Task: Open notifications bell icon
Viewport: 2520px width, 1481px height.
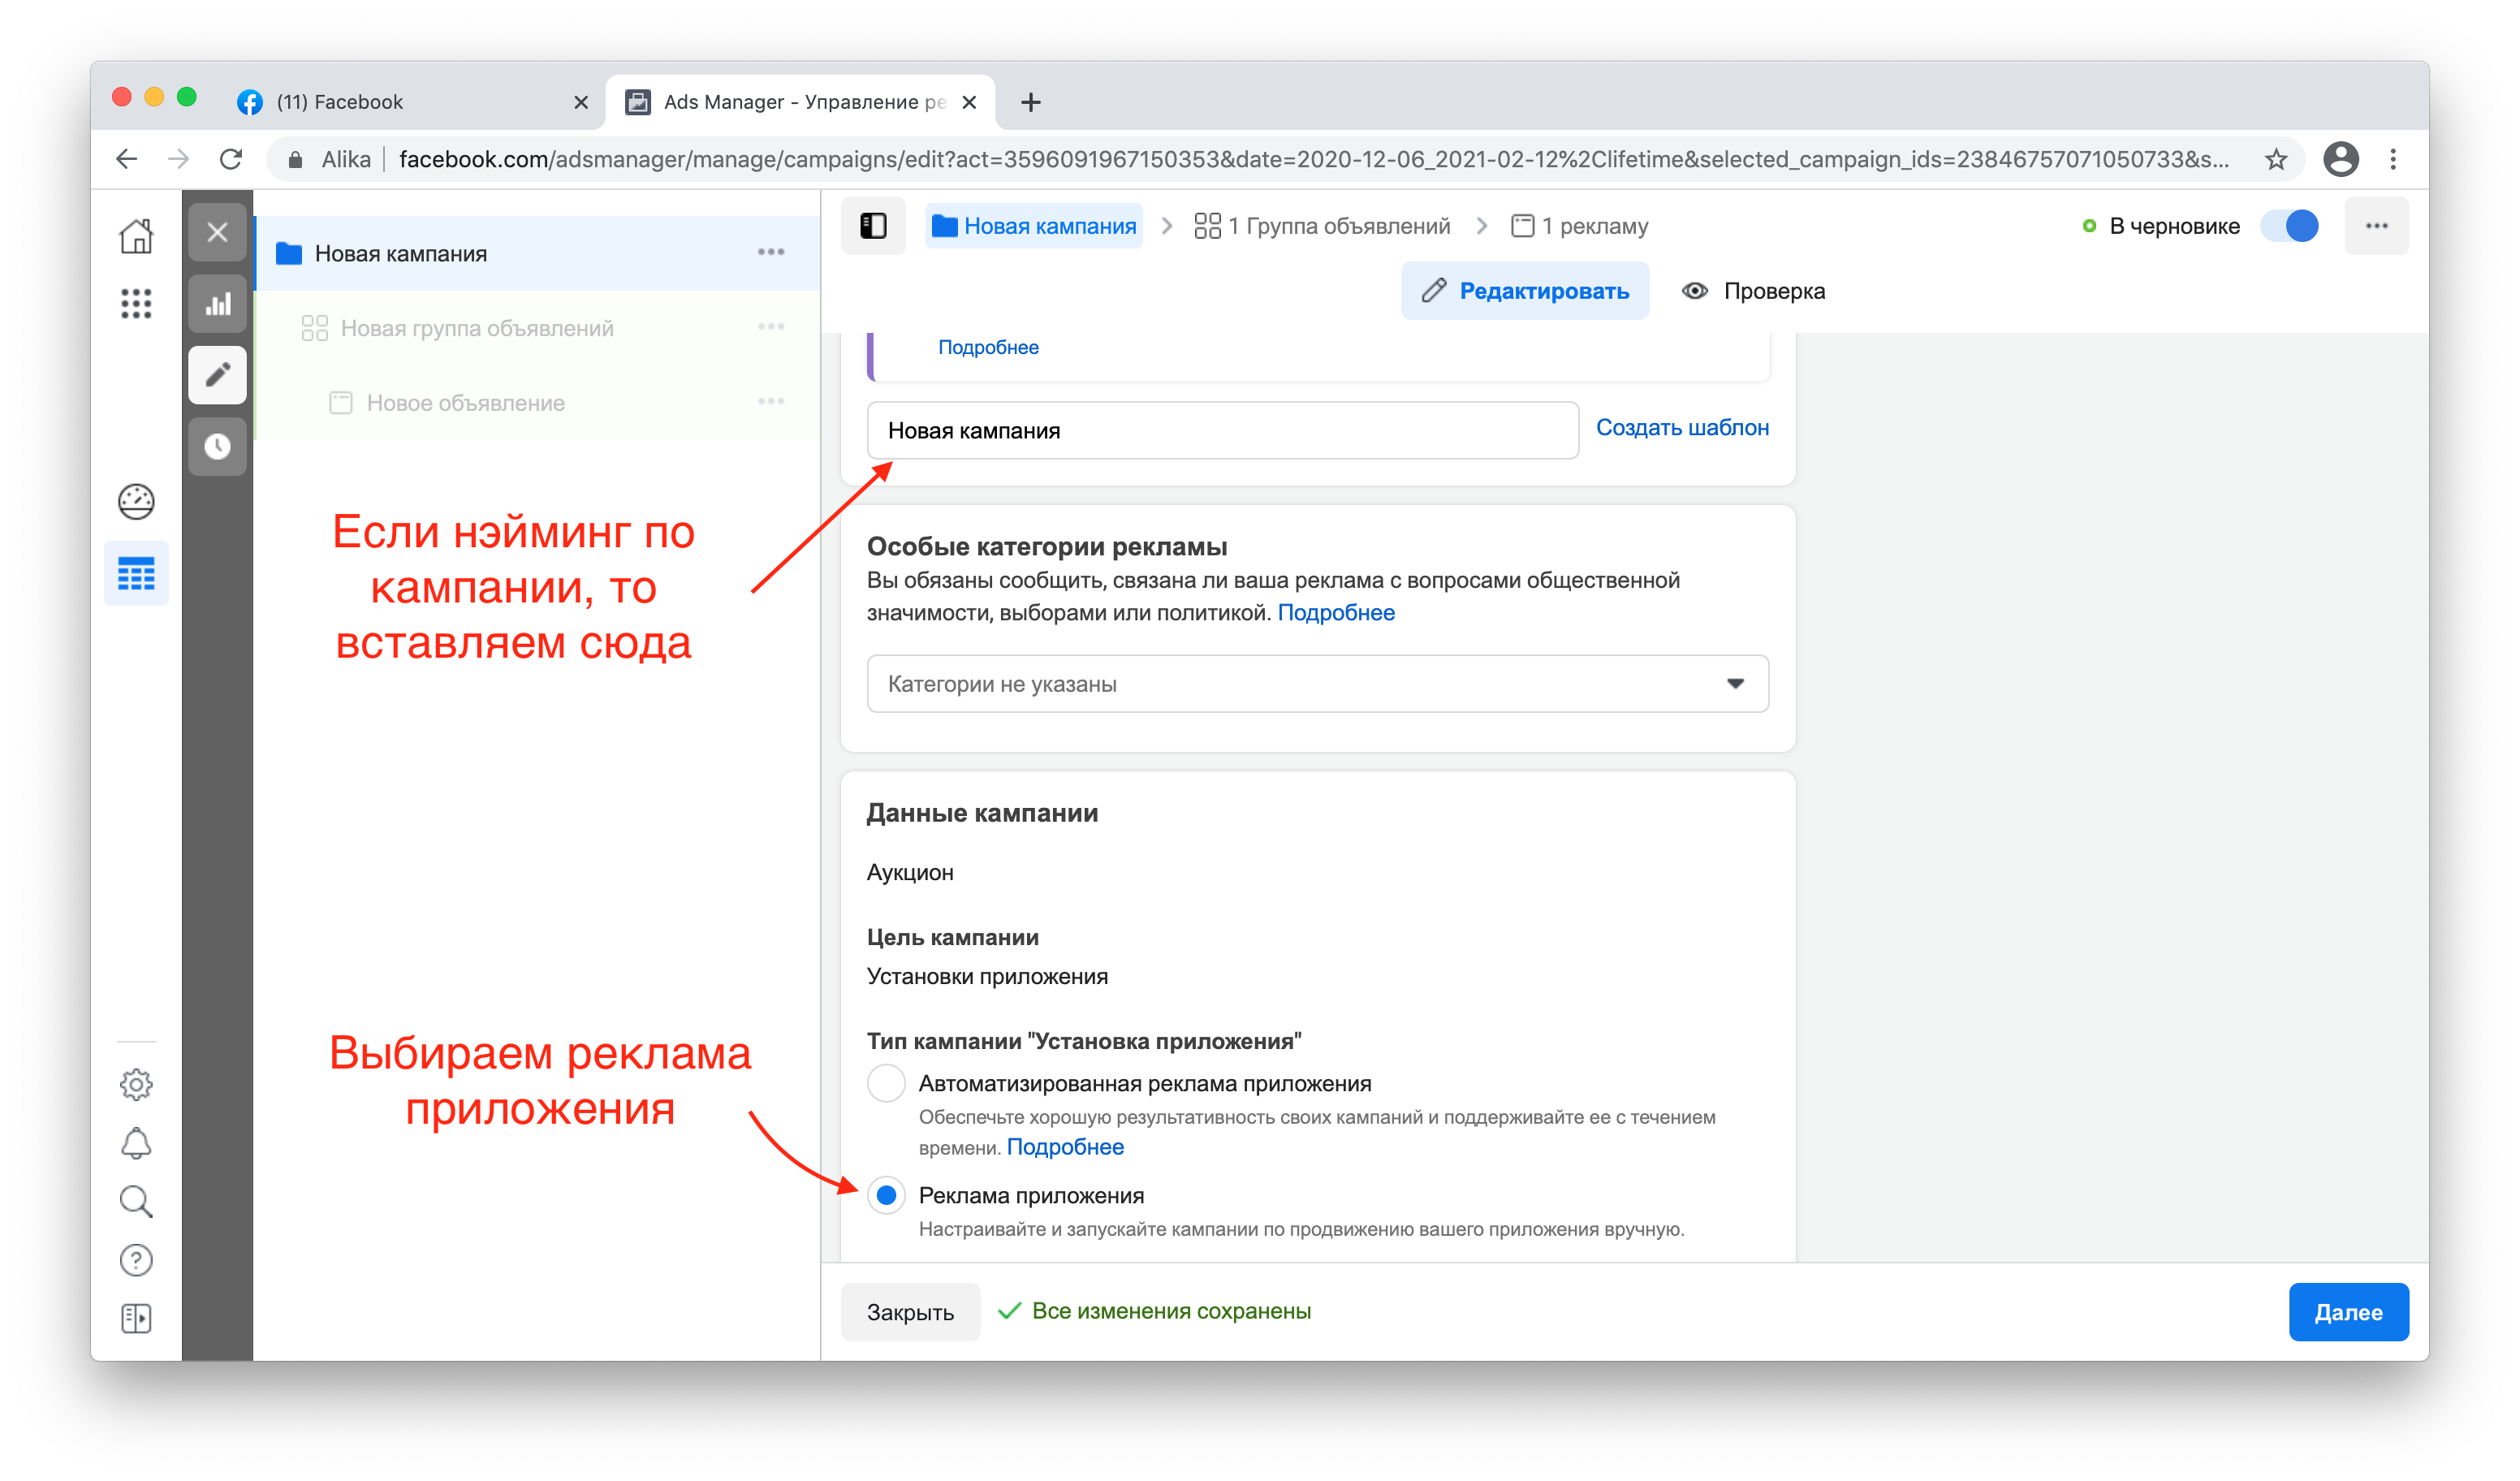Action: [136, 1143]
